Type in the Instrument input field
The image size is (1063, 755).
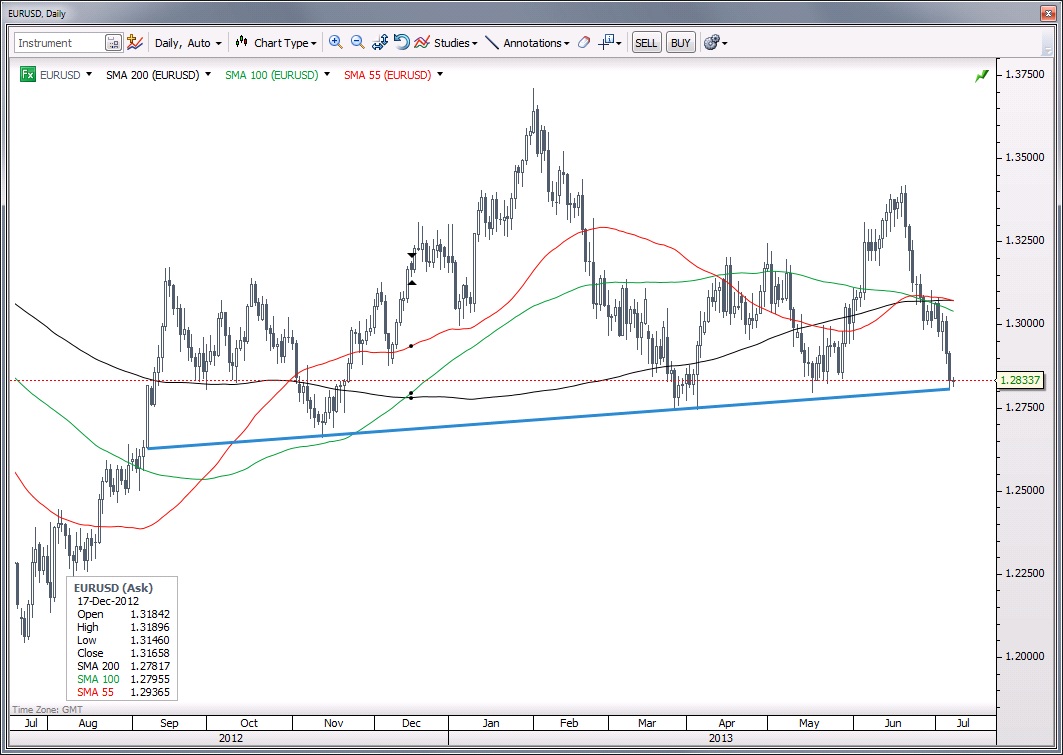click(58, 43)
